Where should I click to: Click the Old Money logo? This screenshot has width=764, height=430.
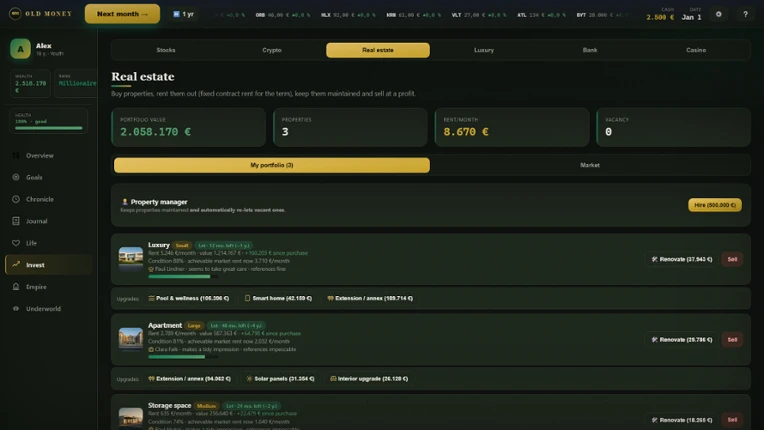click(40, 14)
